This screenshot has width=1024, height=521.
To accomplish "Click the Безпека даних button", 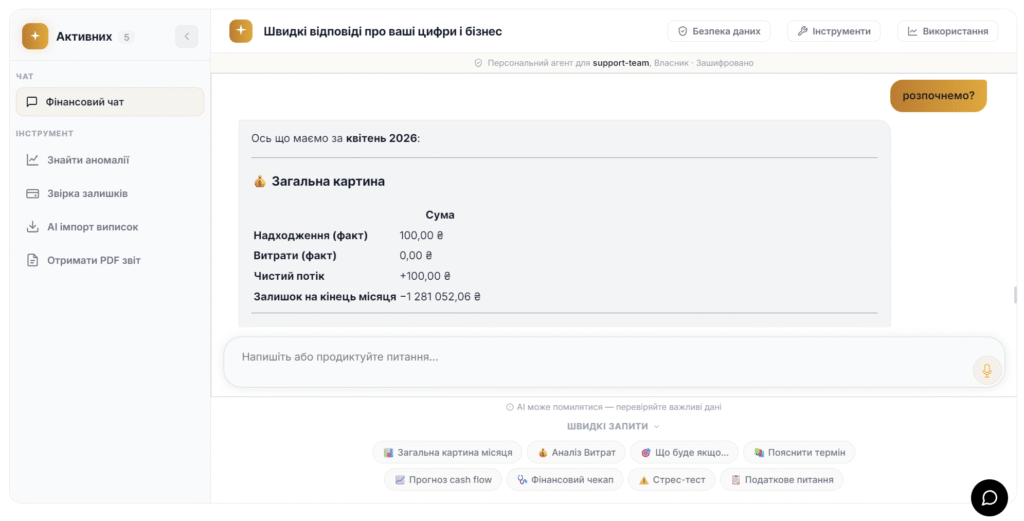I will pyautogui.click(x=719, y=31).
